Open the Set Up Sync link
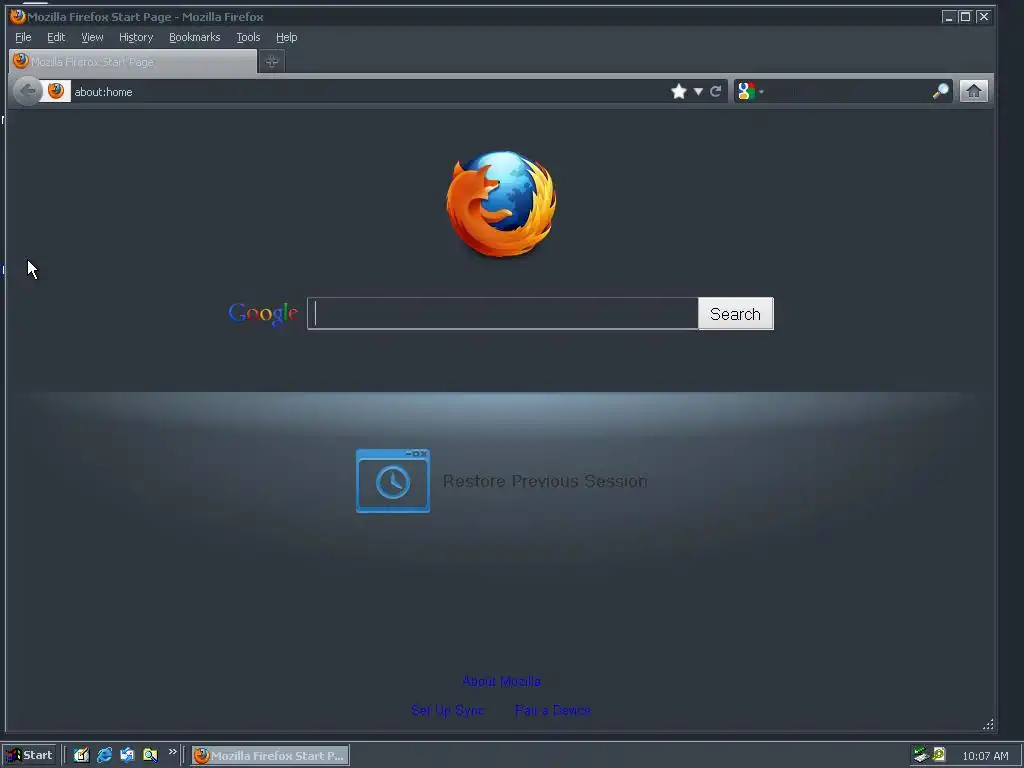This screenshot has width=1024, height=768. [x=447, y=710]
